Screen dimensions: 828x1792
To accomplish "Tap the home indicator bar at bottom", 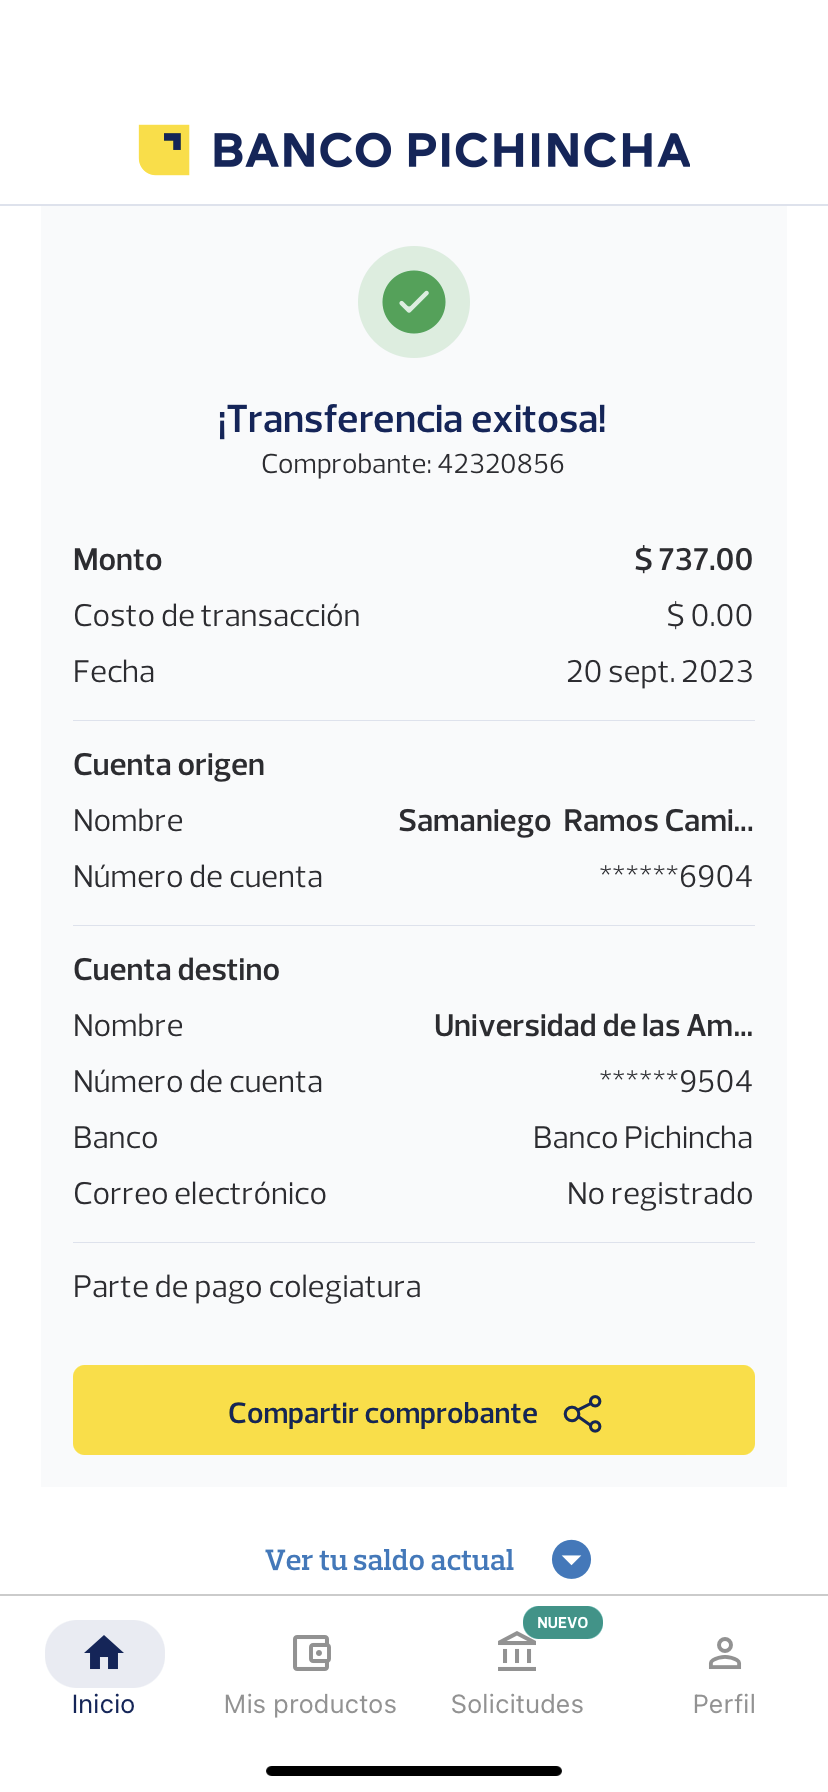I will point(414,1771).
